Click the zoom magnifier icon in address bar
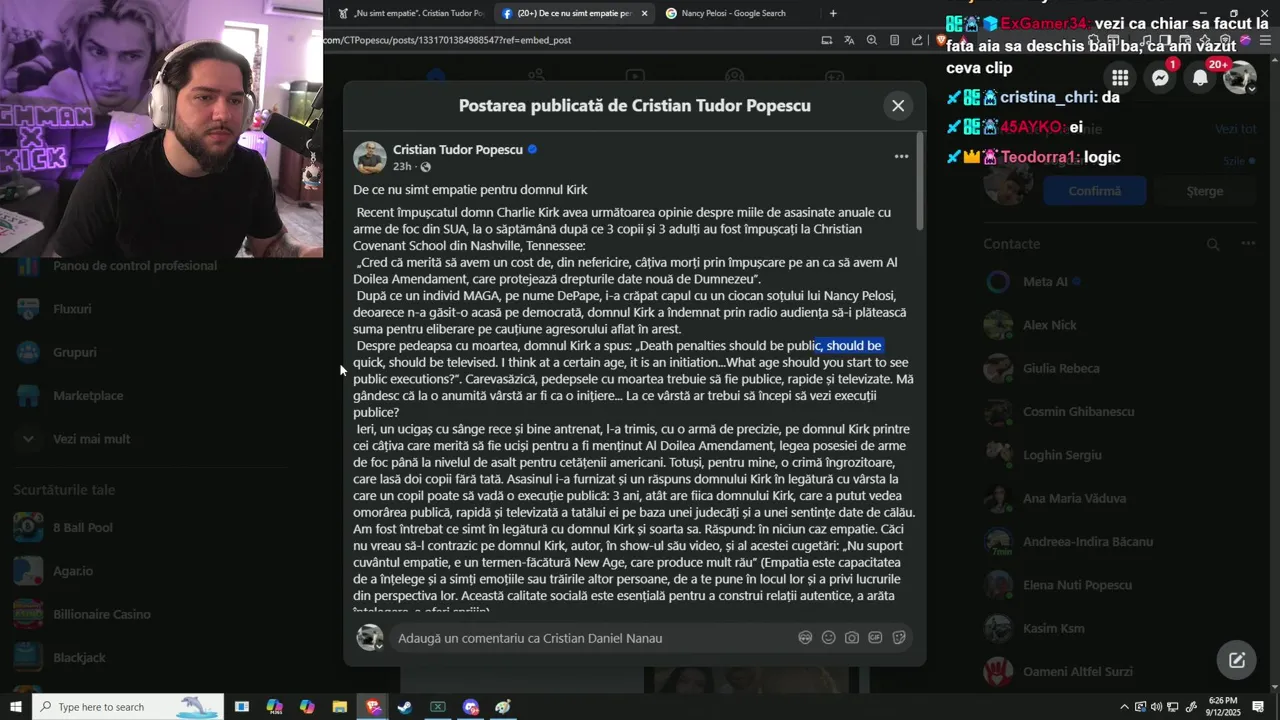Viewport: 1280px width, 720px height. click(x=872, y=40)
